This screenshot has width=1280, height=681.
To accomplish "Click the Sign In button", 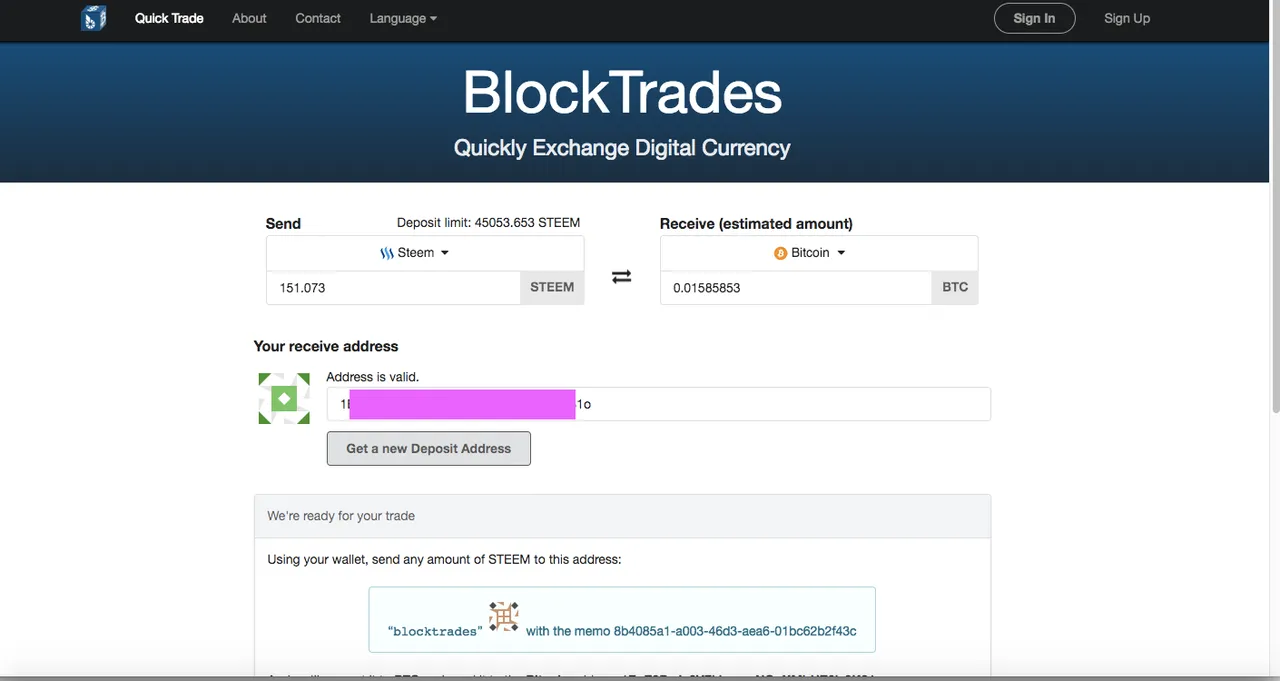I will click(1034, 18).
